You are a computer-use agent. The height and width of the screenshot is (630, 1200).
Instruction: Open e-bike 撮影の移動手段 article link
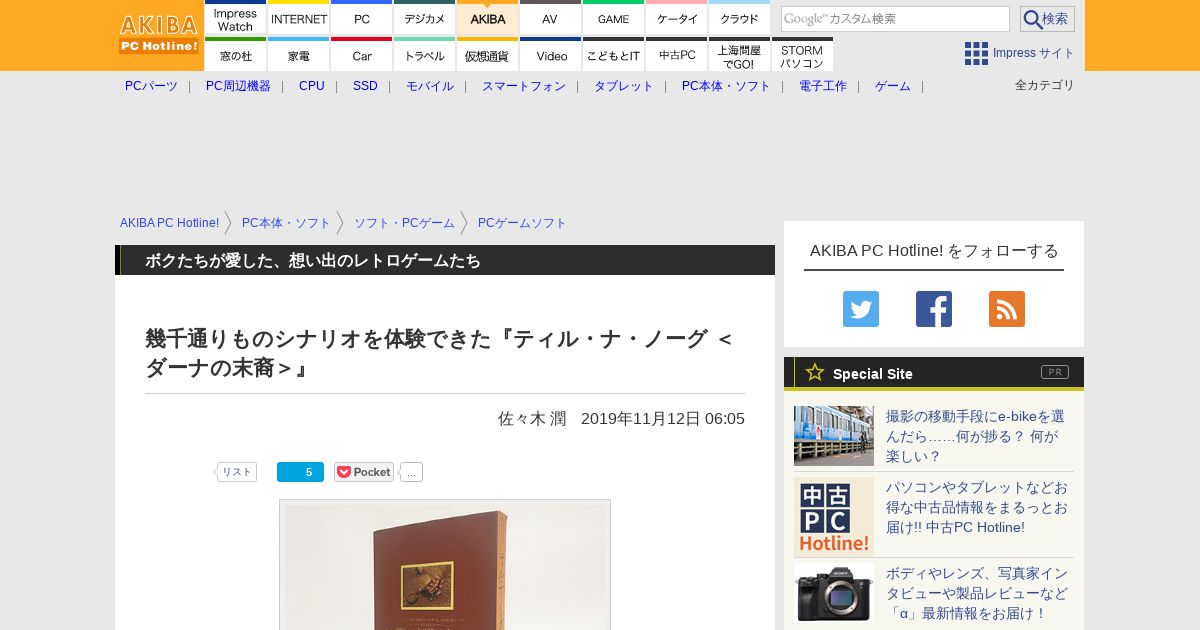coord(976,436)
